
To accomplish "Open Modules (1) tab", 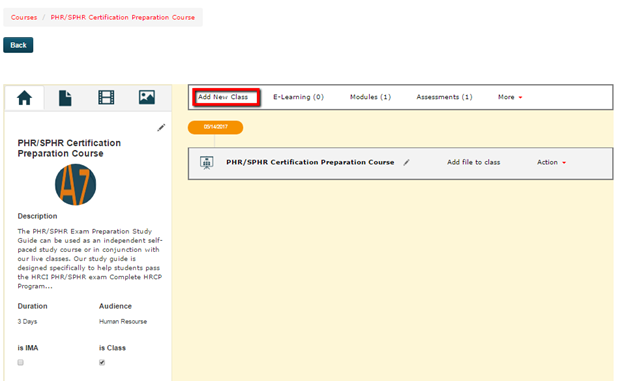I will point(370,97).
